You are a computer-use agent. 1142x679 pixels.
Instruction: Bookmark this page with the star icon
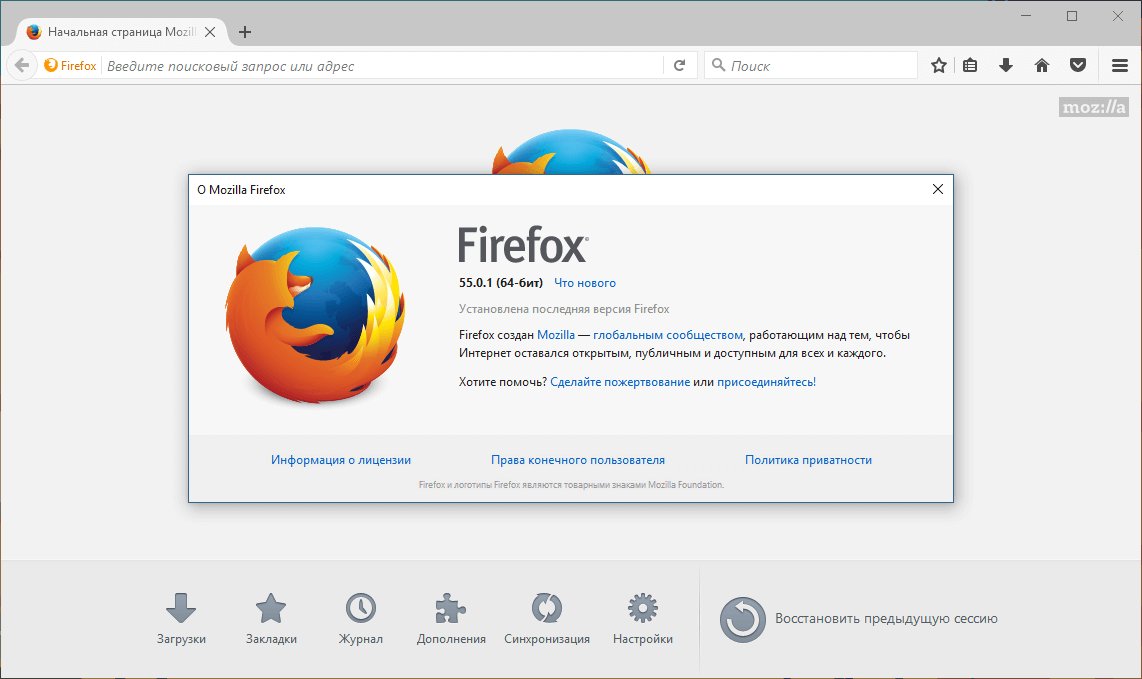939,66
